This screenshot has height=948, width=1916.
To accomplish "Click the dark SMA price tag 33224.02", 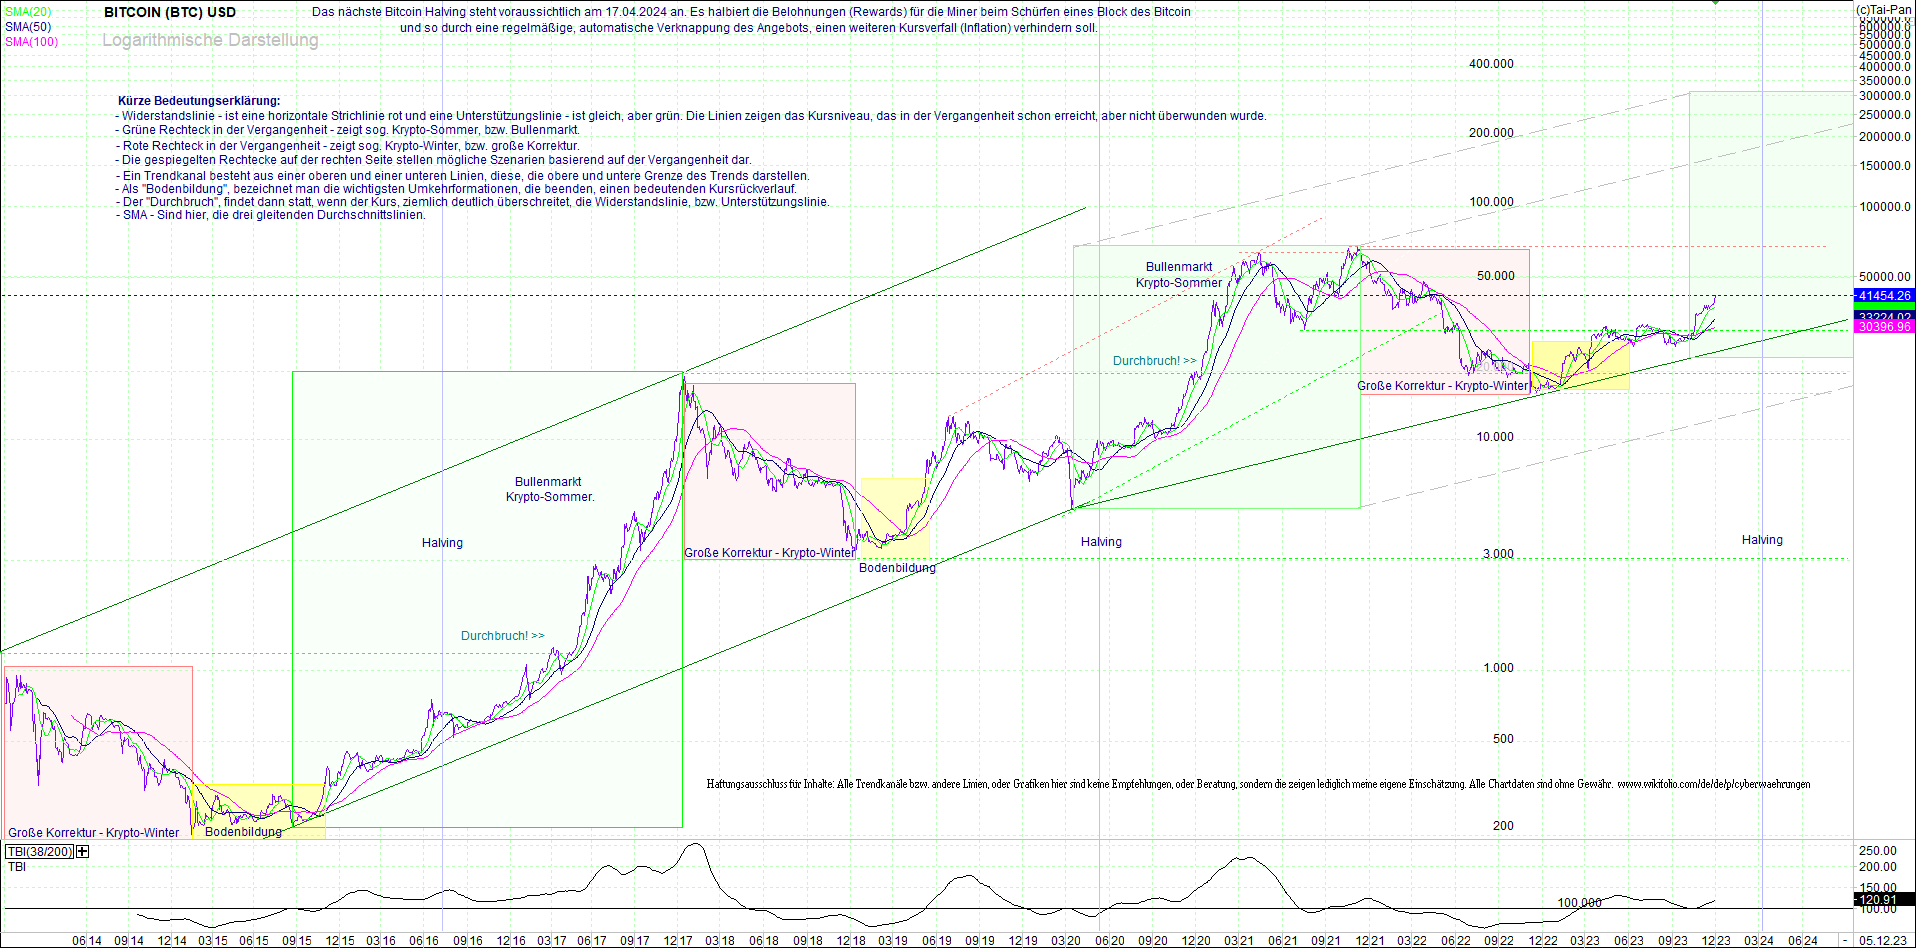I will [x=1884, y=315].
